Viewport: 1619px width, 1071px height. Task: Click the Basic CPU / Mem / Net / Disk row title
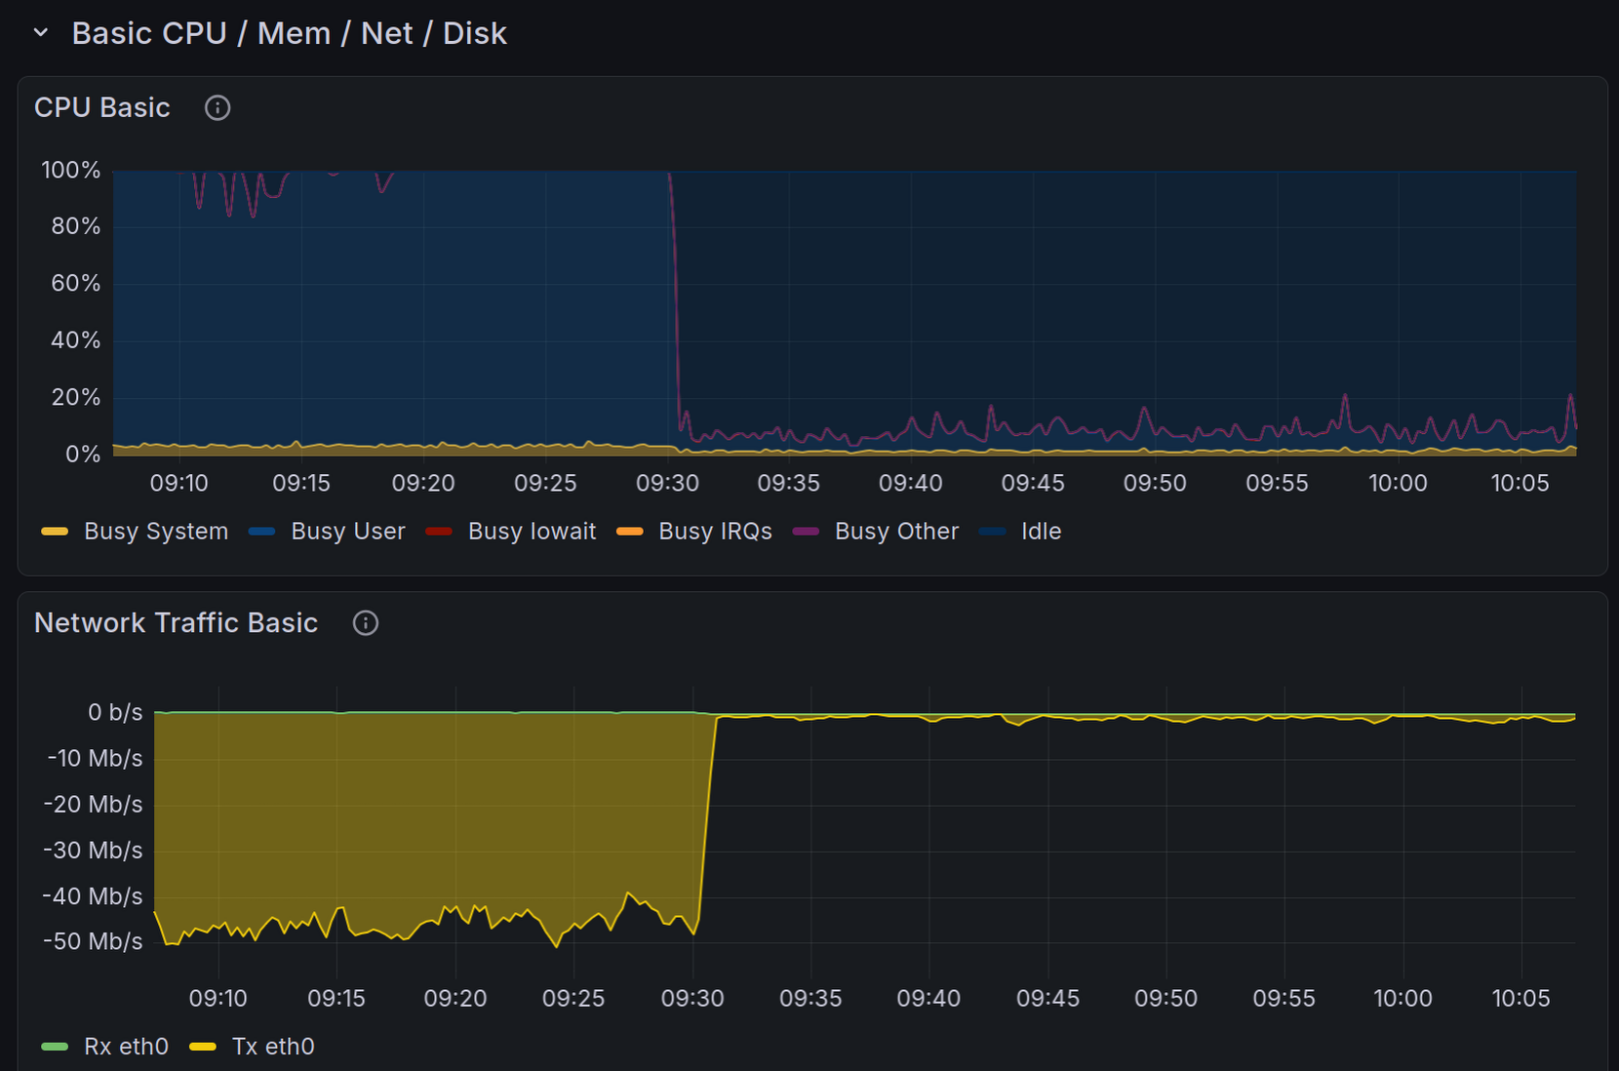(289, 33)
